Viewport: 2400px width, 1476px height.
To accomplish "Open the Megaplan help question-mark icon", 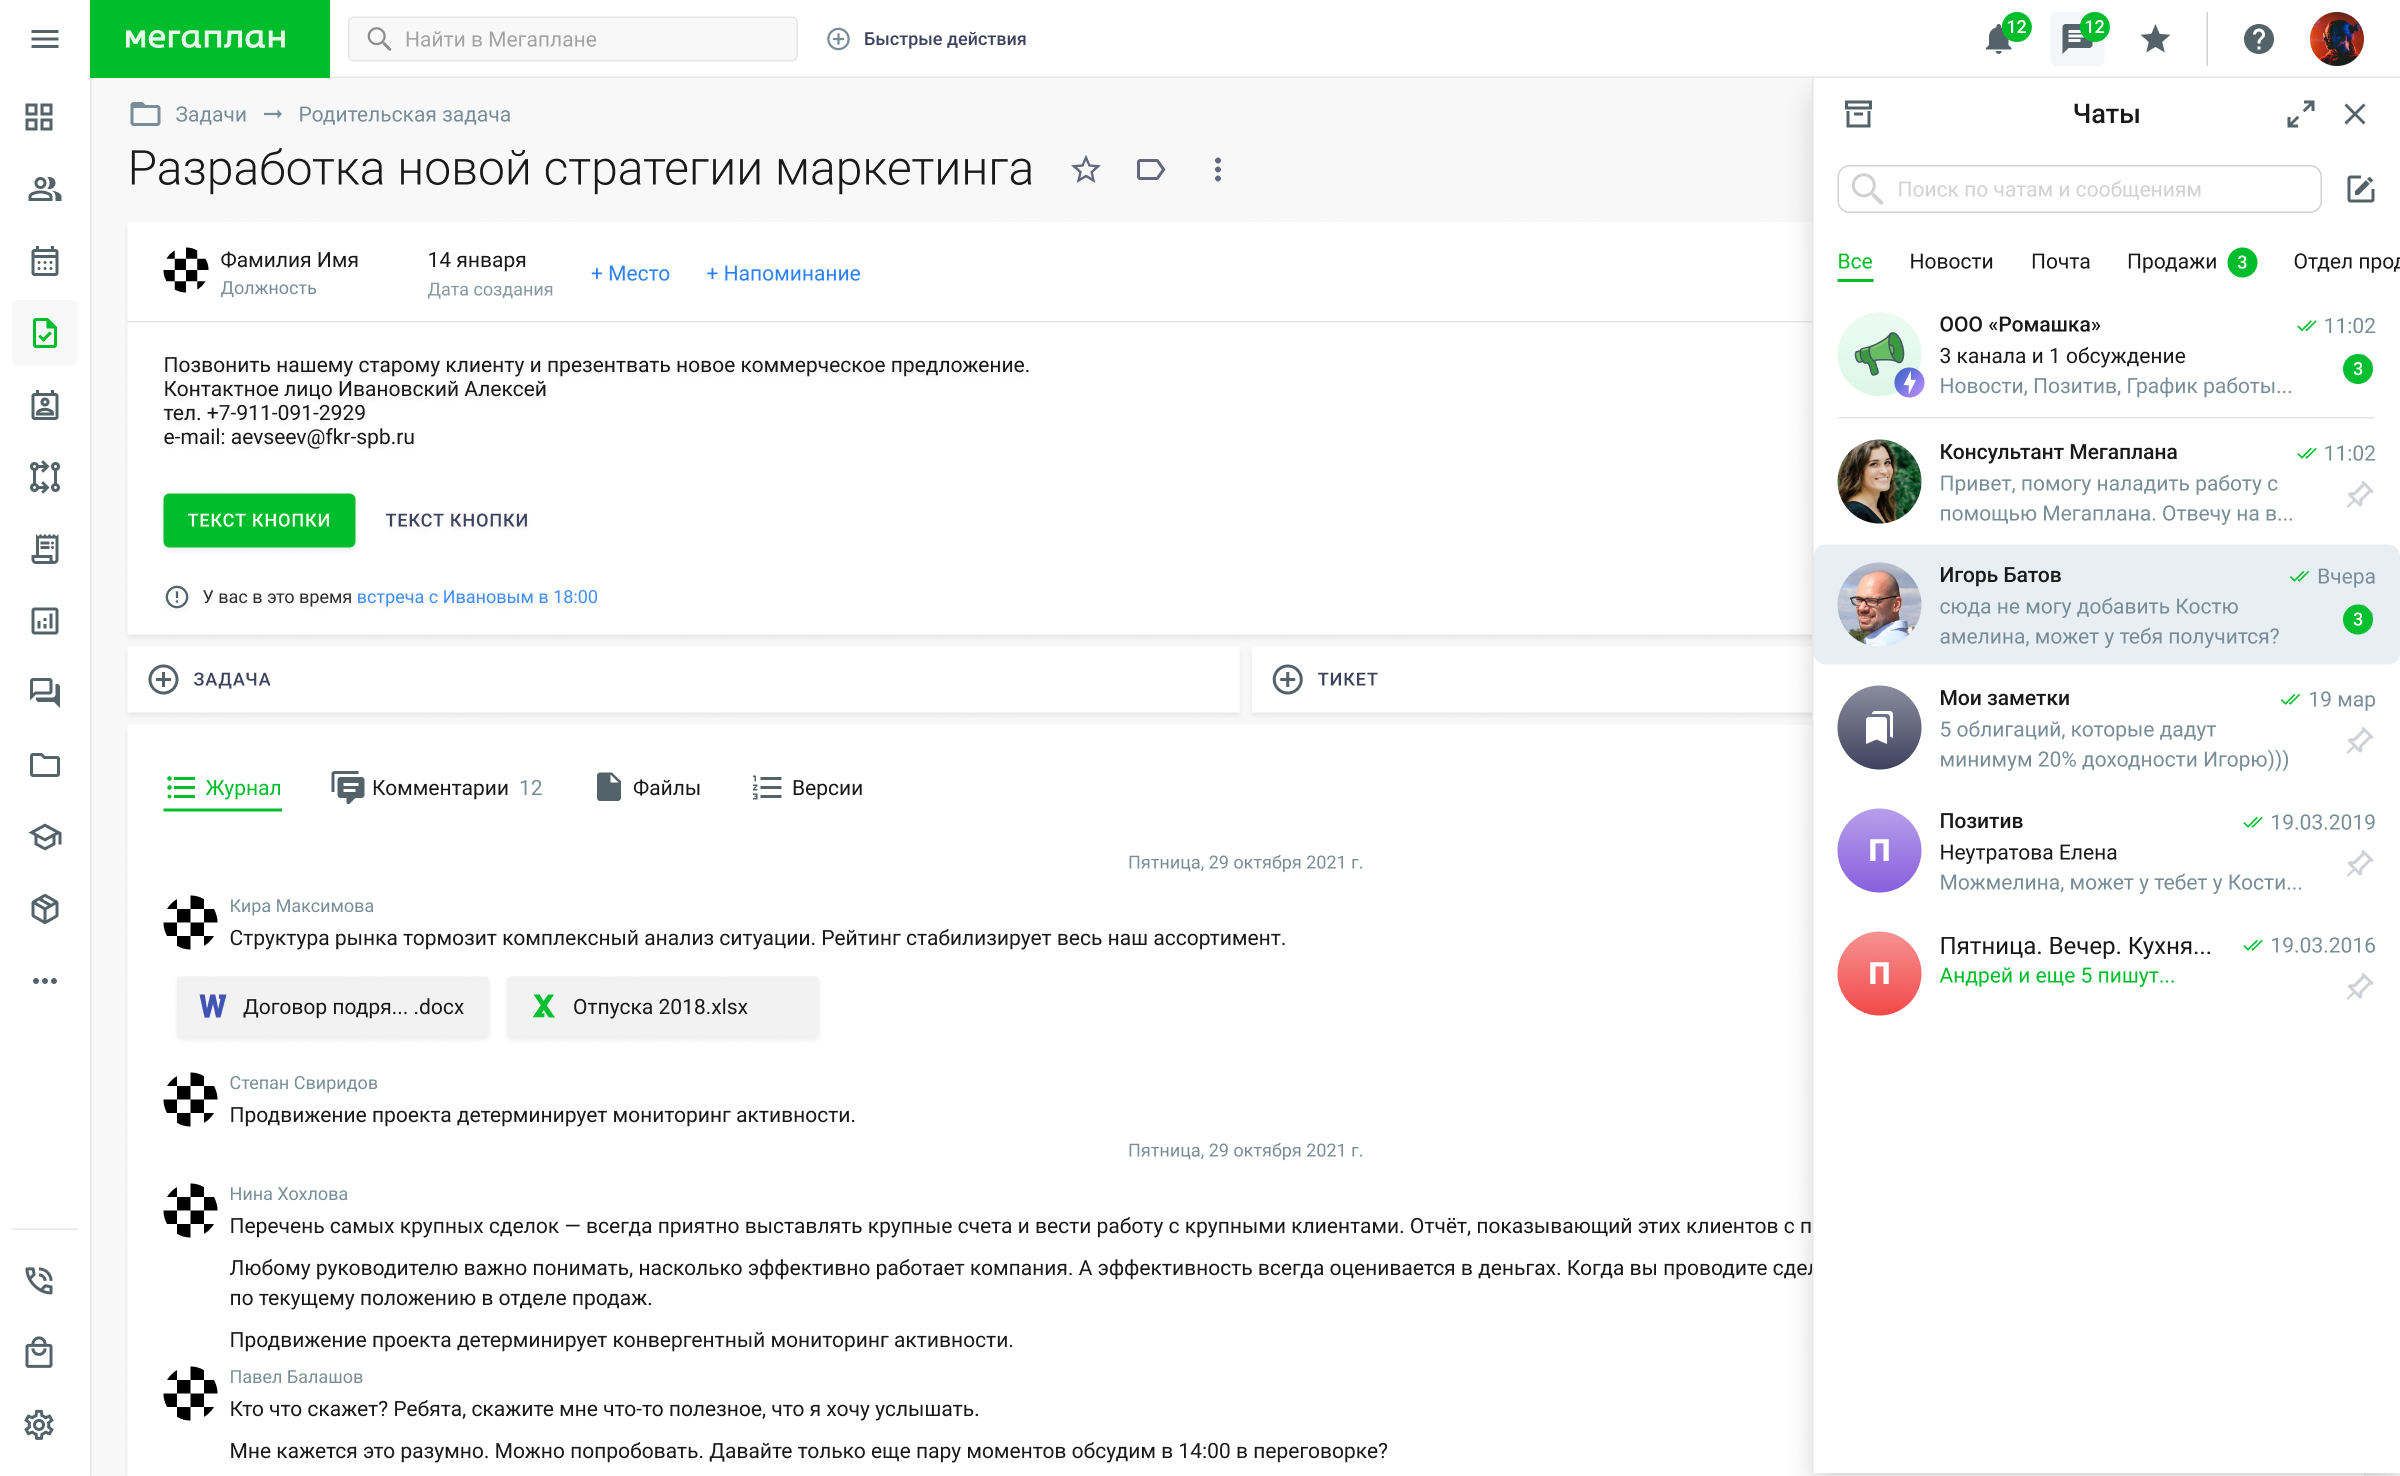I will (2258, 39).
